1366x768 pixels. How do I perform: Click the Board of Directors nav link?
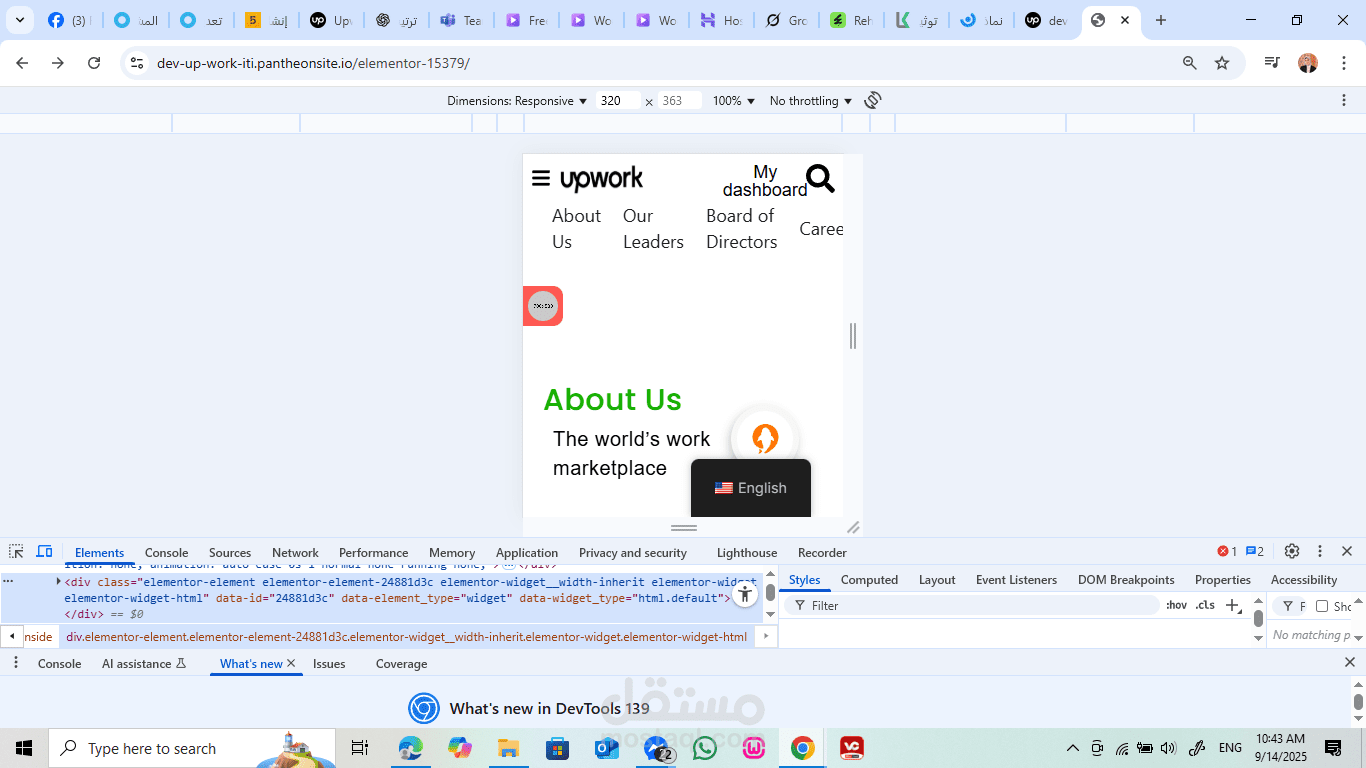point(741,229)
